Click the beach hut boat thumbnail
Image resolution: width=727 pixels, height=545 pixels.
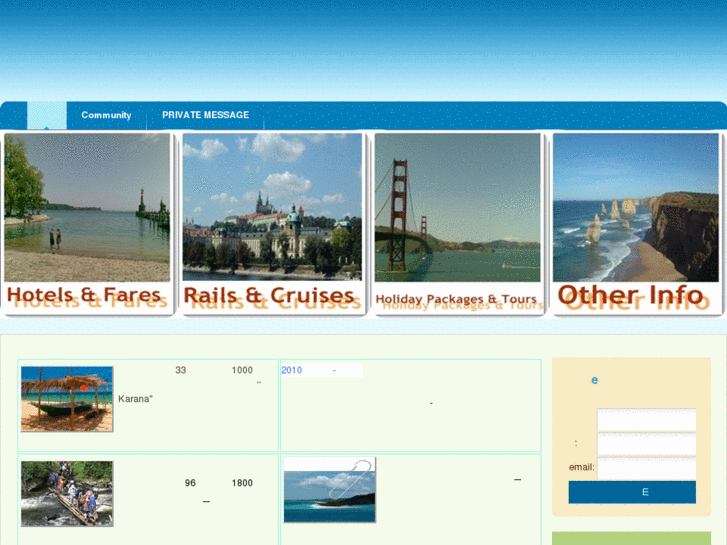point(67,399)
